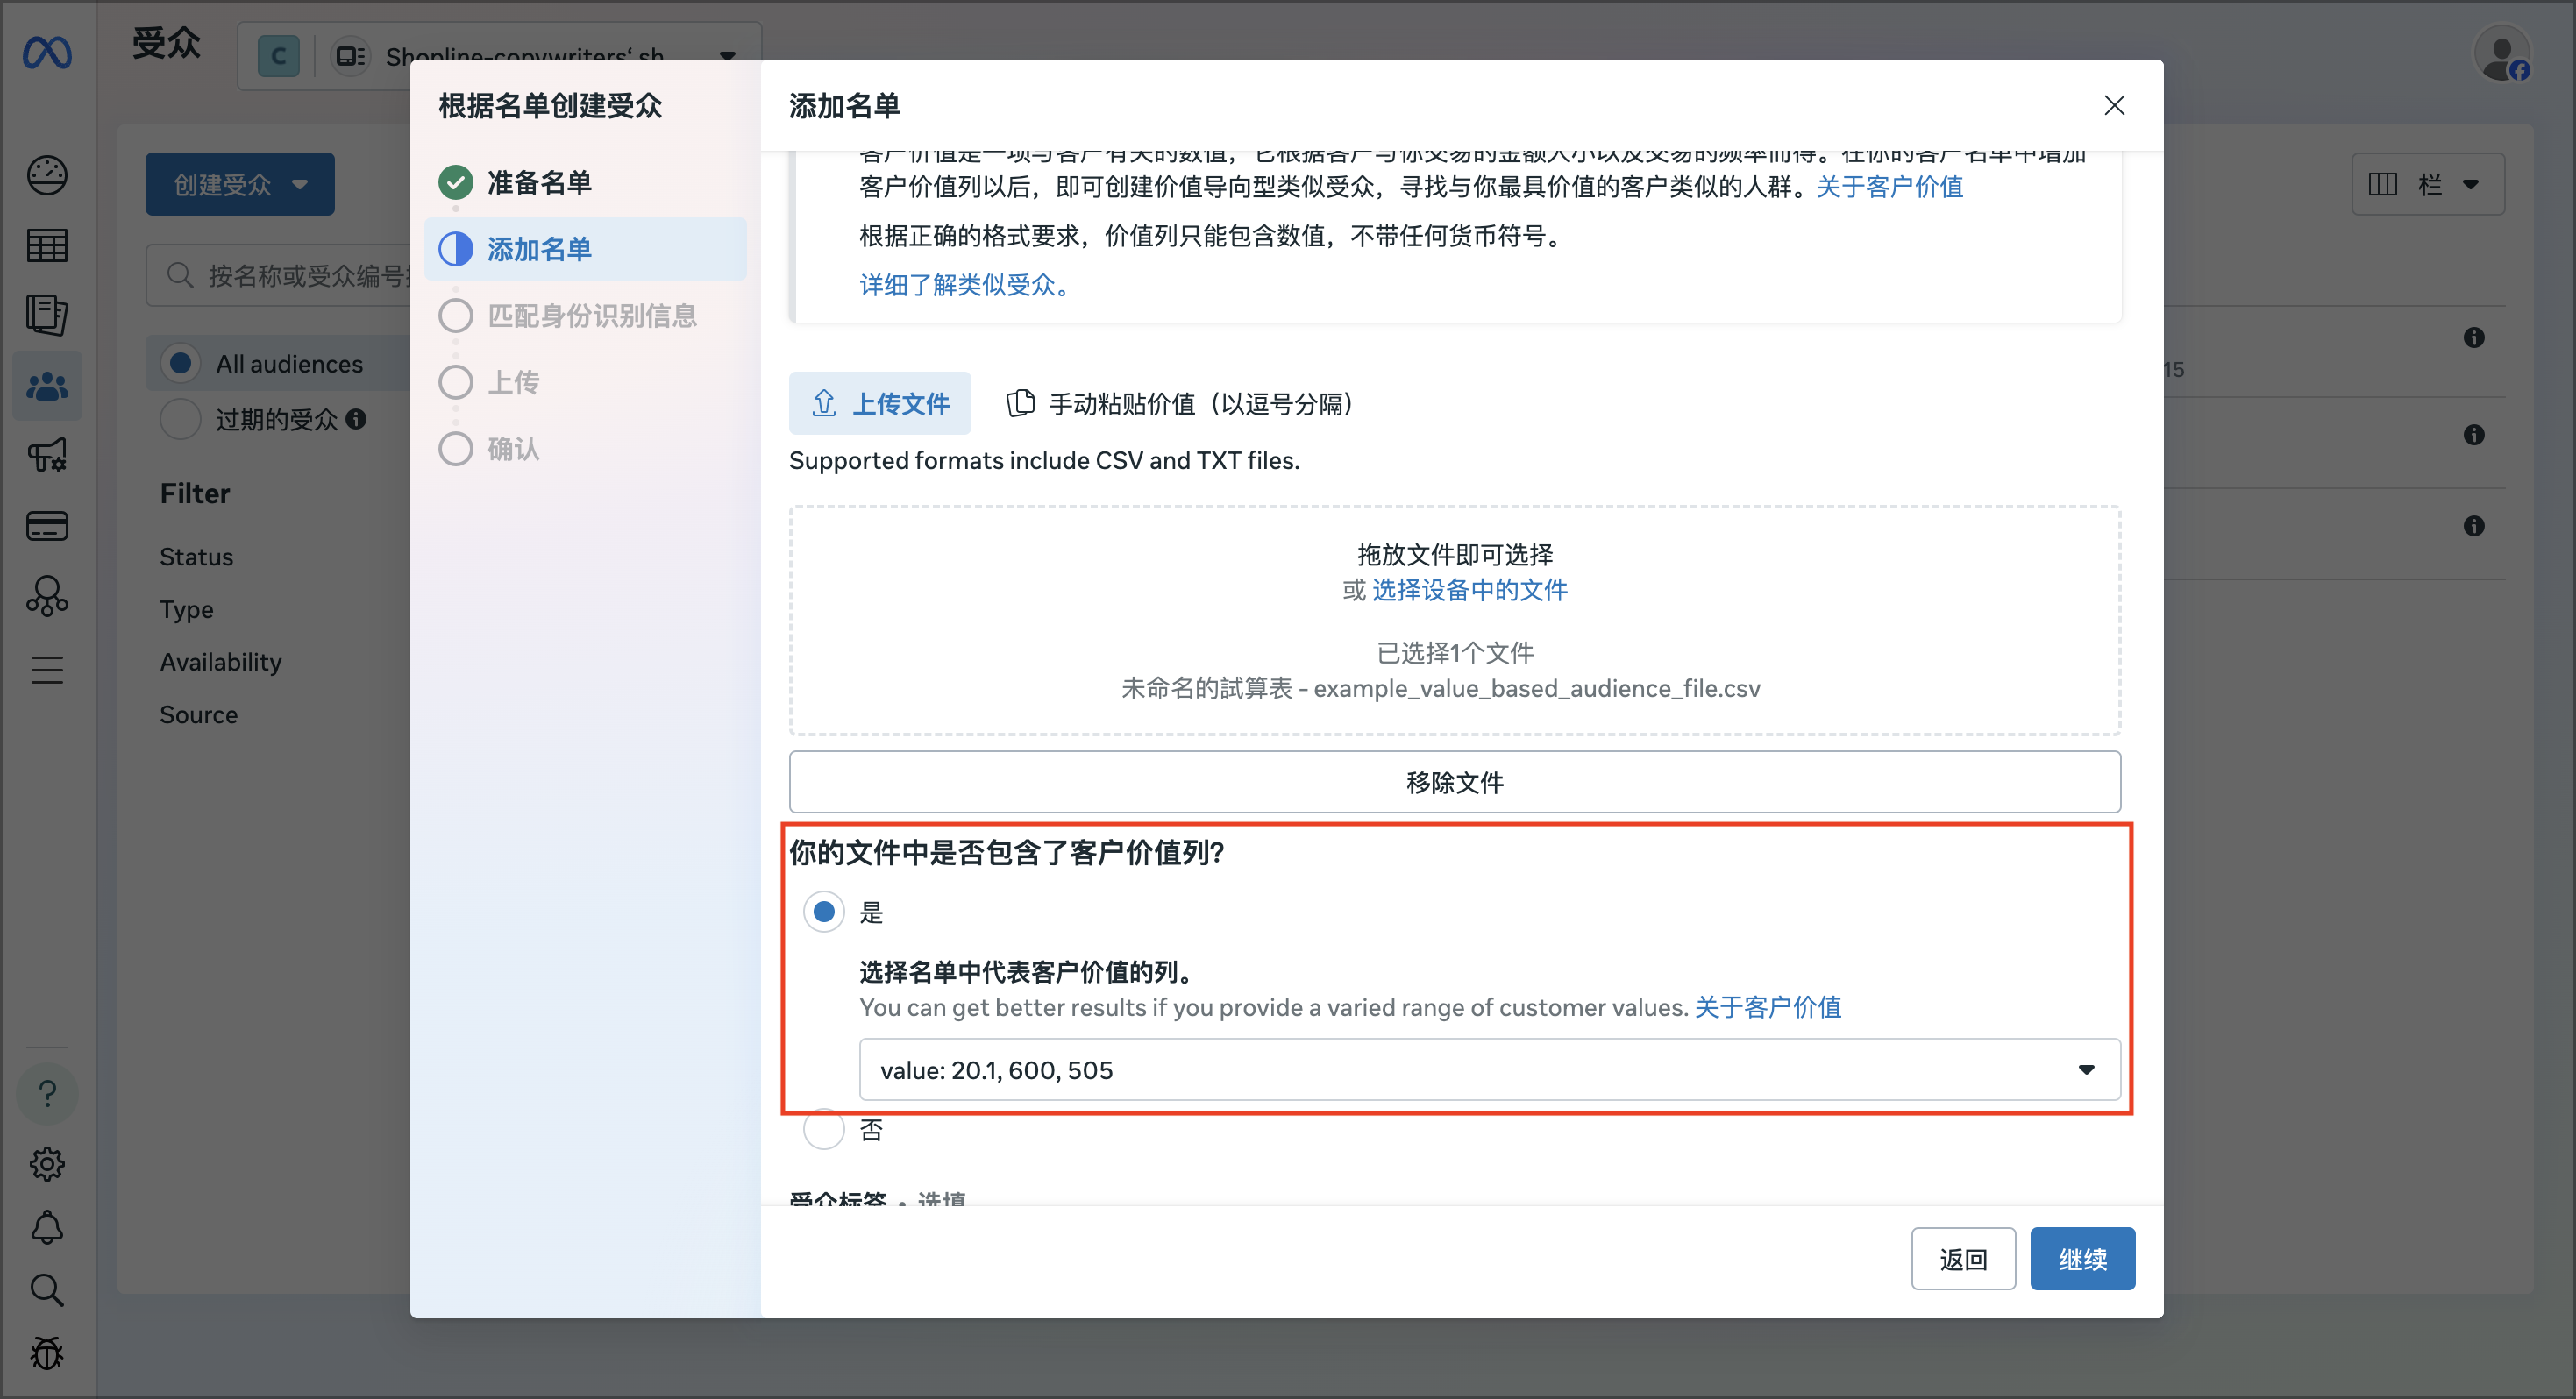Select 确认 step
Viewport: 2576px width, 1399px height.
point(586,449)
